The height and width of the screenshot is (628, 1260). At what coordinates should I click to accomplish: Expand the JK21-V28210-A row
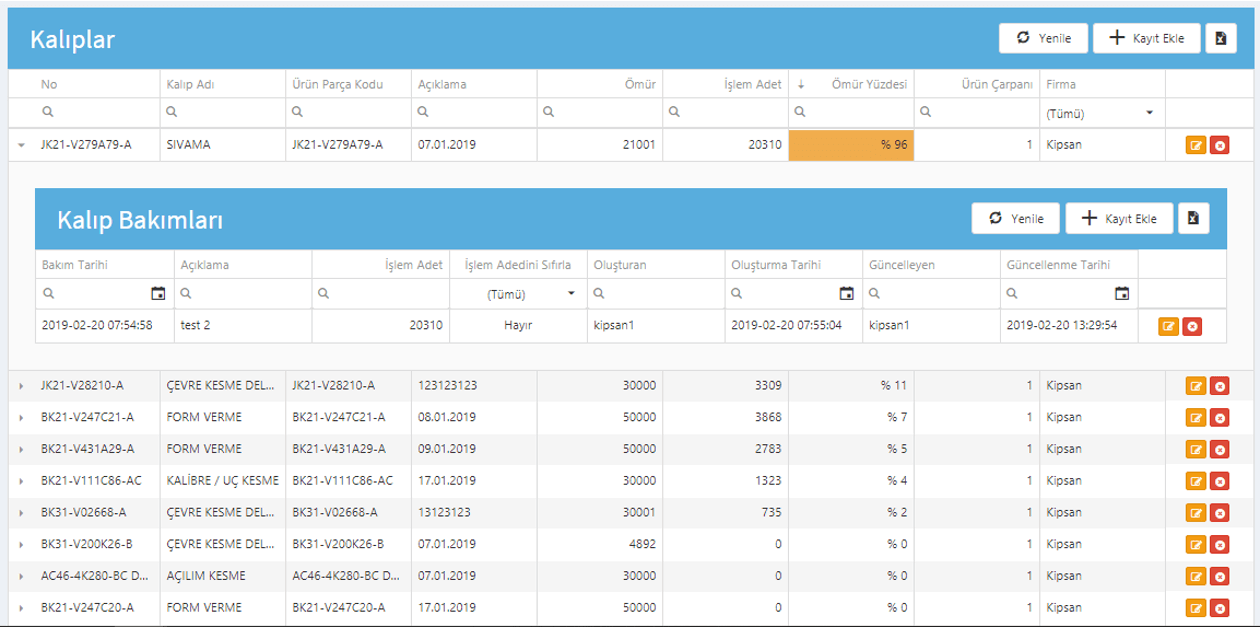[21, 385]
